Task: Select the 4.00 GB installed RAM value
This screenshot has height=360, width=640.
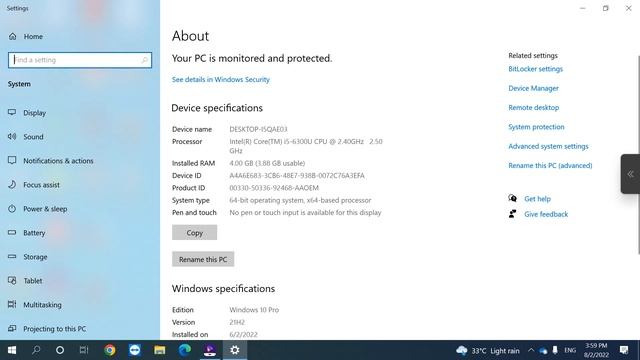Action: click(267, 163)
